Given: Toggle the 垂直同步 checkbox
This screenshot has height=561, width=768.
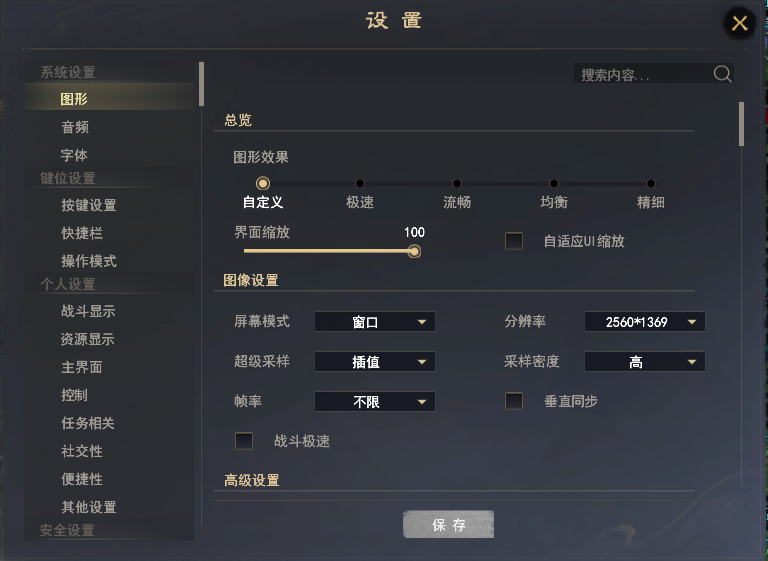Looking at the screenshot, I should 514,401.
